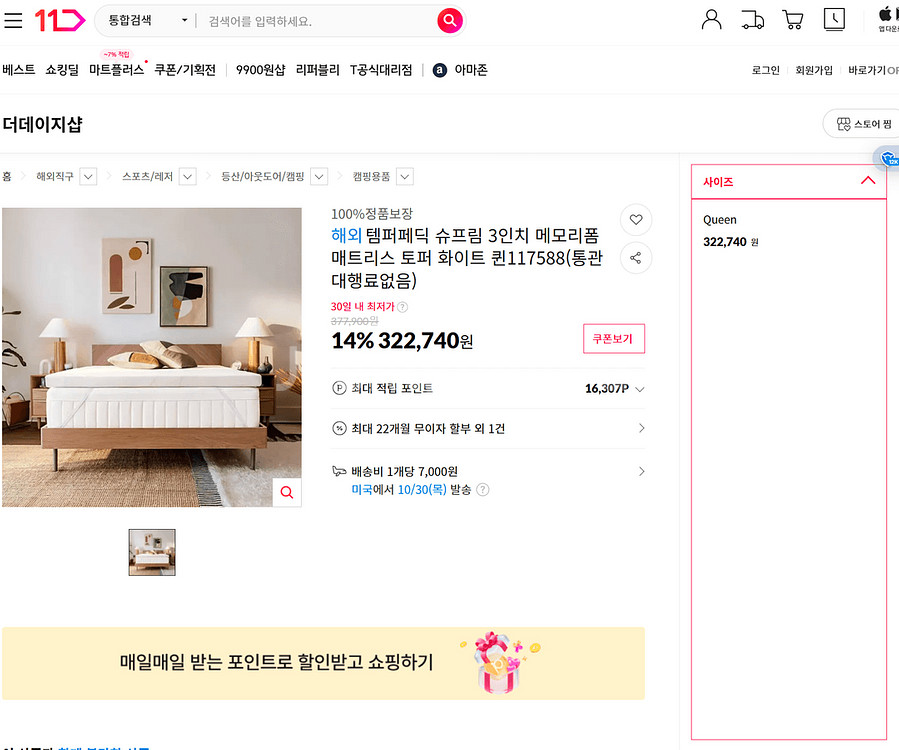The width and height of the screenshot is (899, 750).
Task: Open recently viewed items clock icon
Action: coord(834,20)
